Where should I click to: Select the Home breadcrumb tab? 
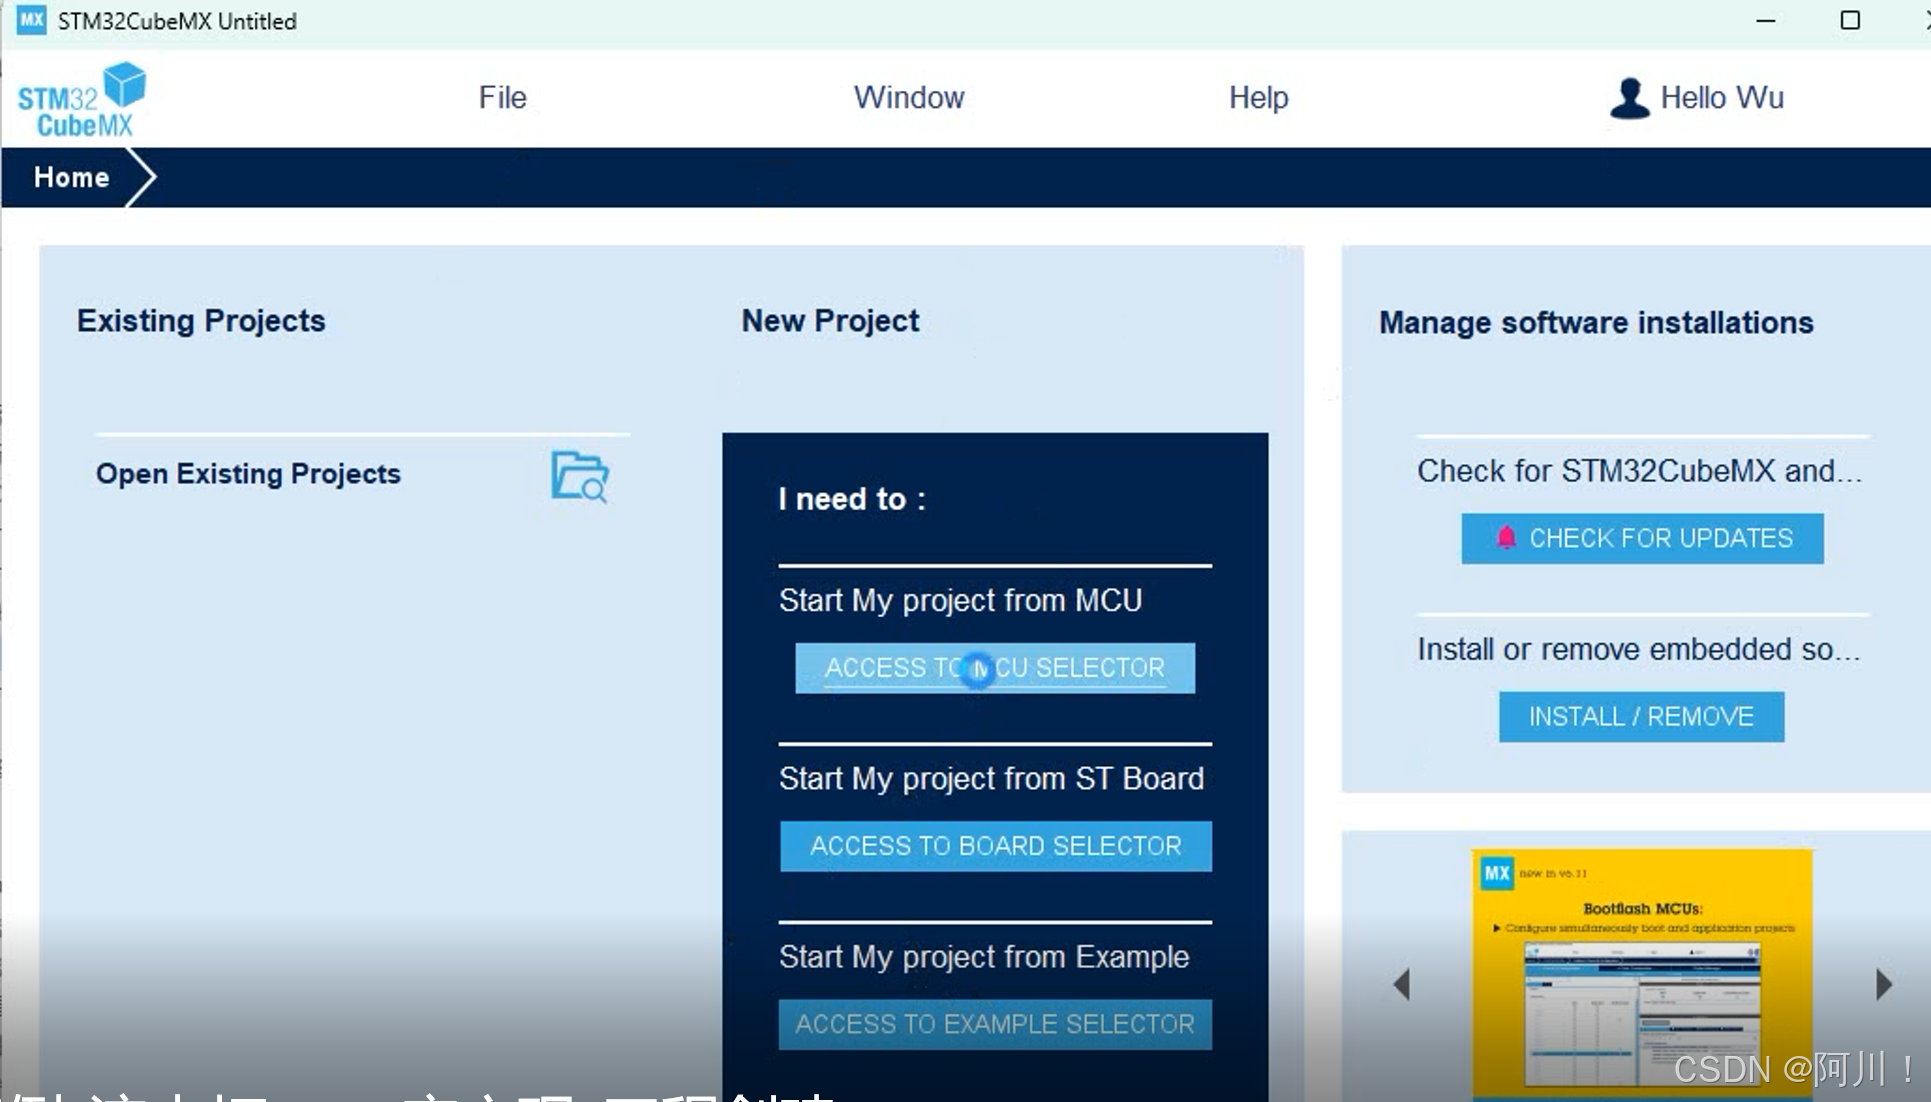point(71,178)
